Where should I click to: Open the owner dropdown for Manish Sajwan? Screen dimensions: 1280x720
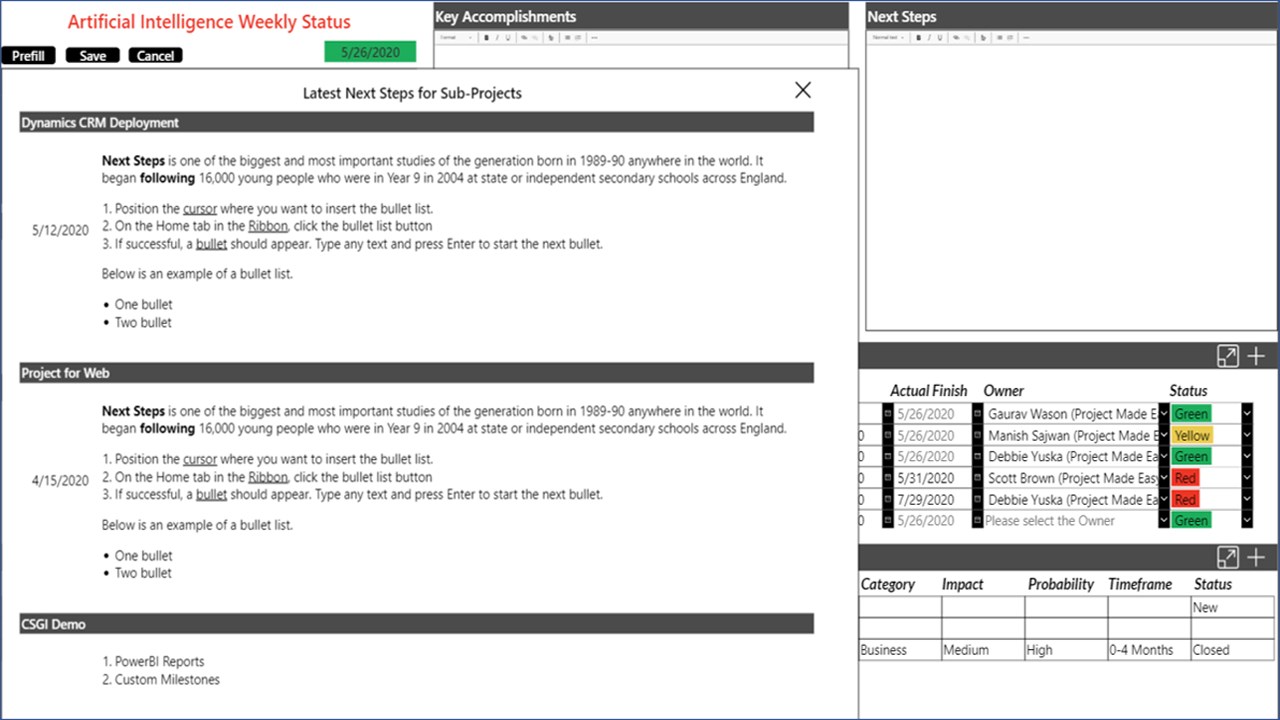tap(1164, 436)
